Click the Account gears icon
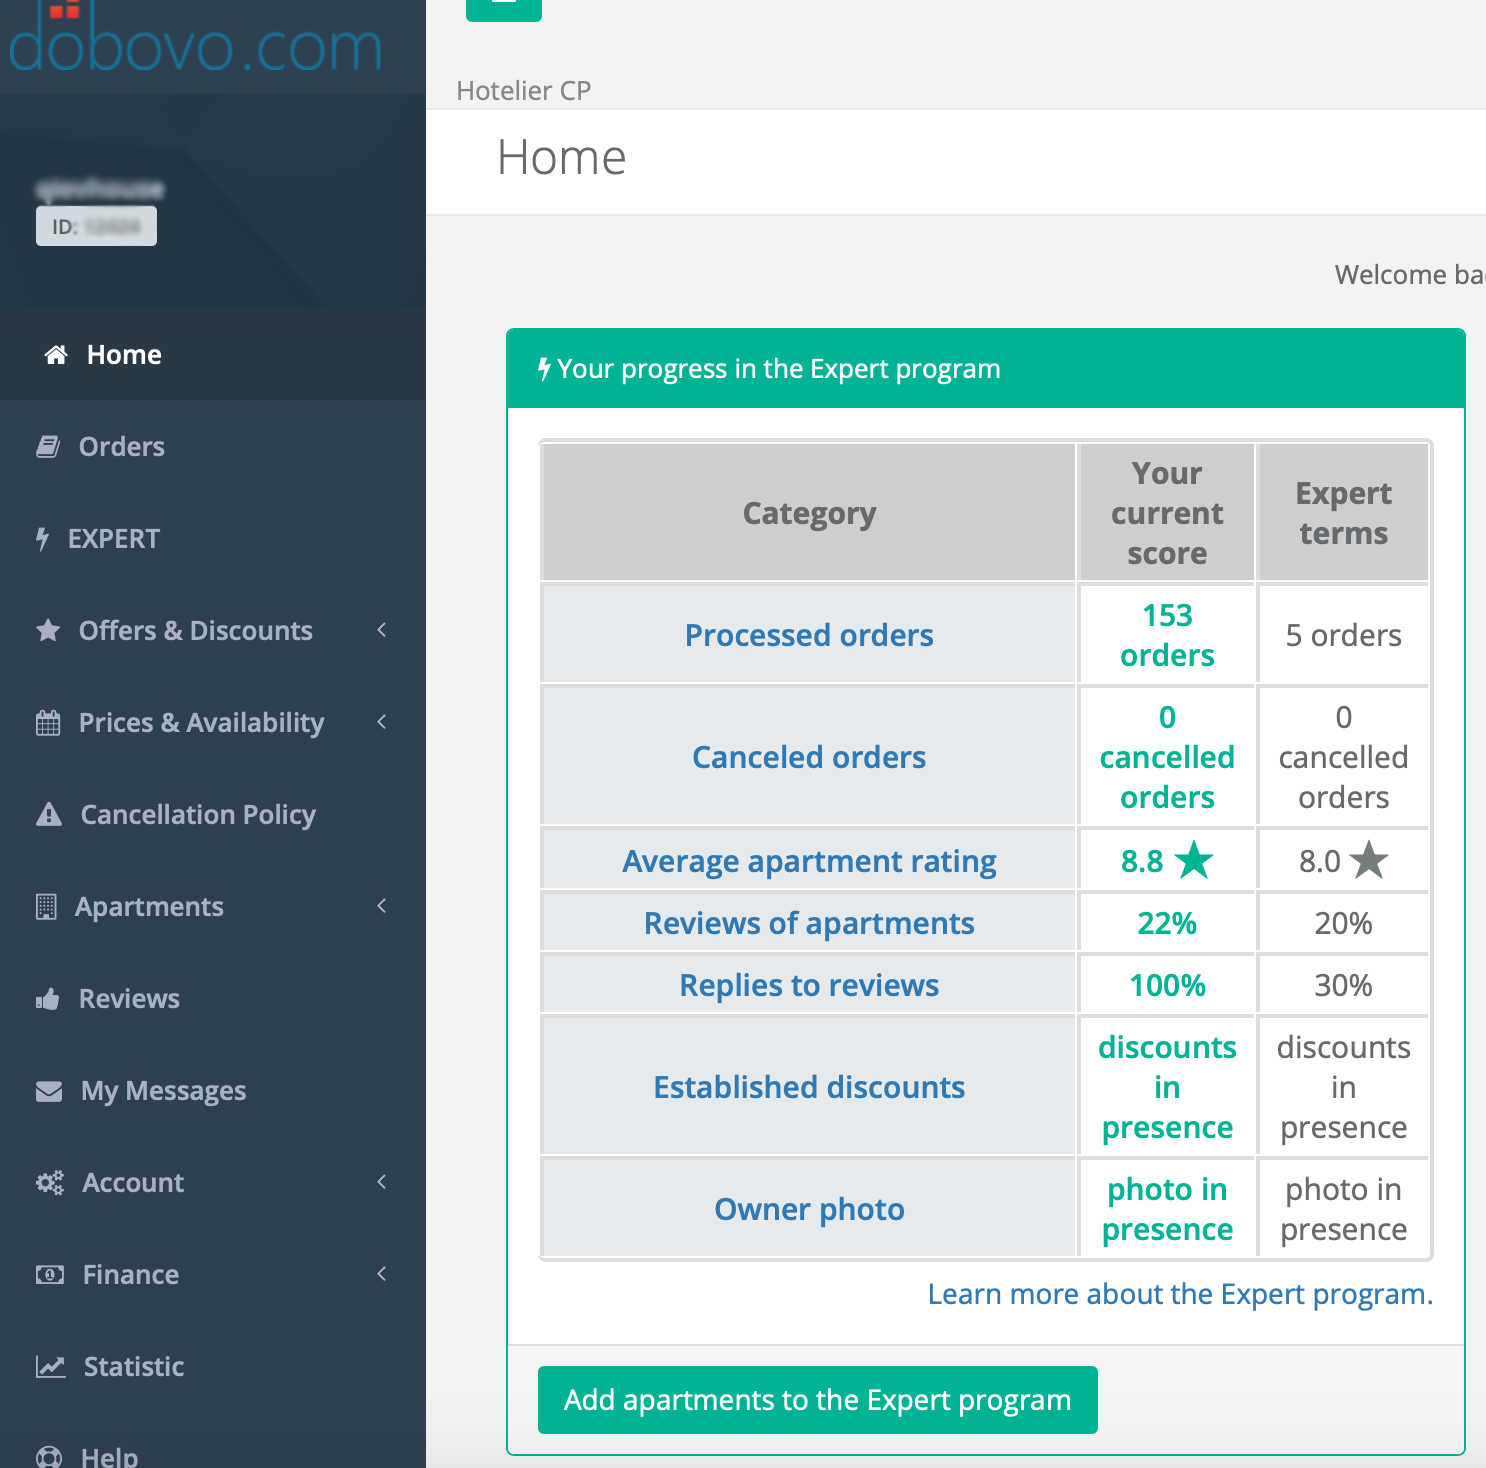The height and width of the screenshot is (1468, 1486). (50, 1183)
